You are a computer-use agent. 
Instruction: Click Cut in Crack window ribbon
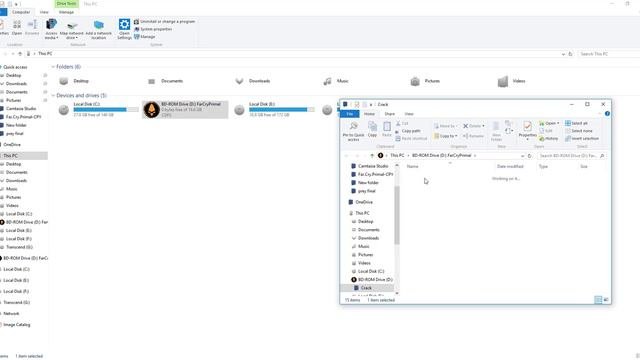402,123
